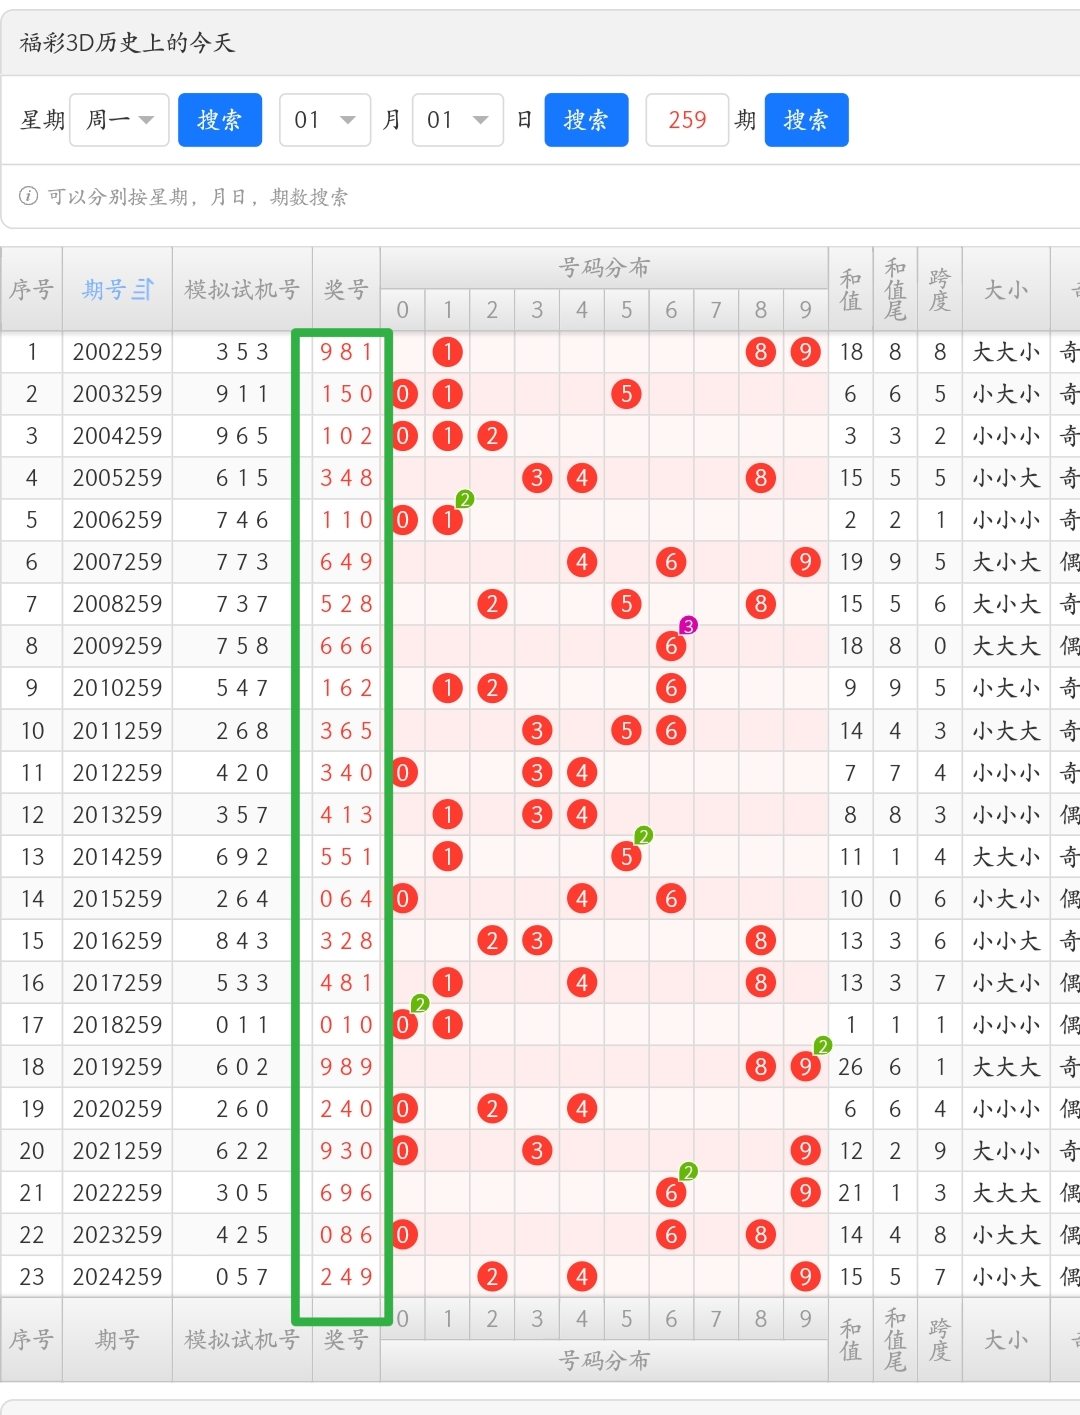Click red ball 5 with badge in row 2014259
Screen dimensions: 1080x1415
pyautogui.click(x=626, y=857)
